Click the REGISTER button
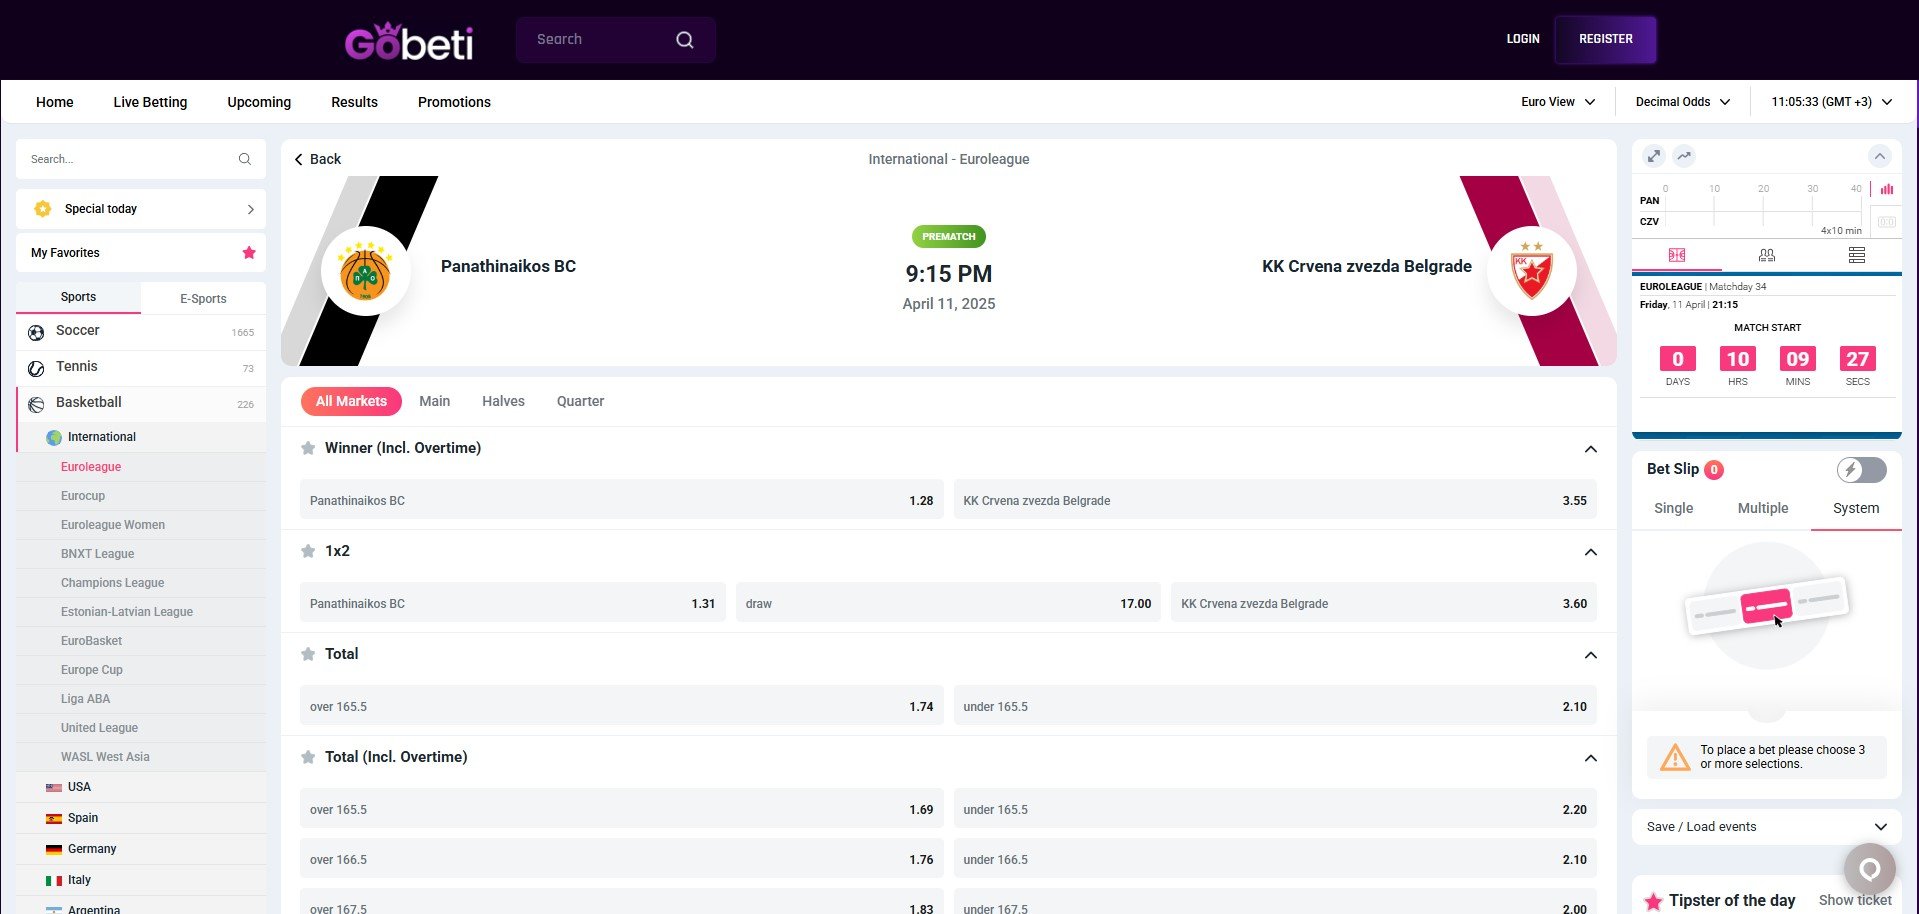The image size is (1919, 914). pos(1606,39)
